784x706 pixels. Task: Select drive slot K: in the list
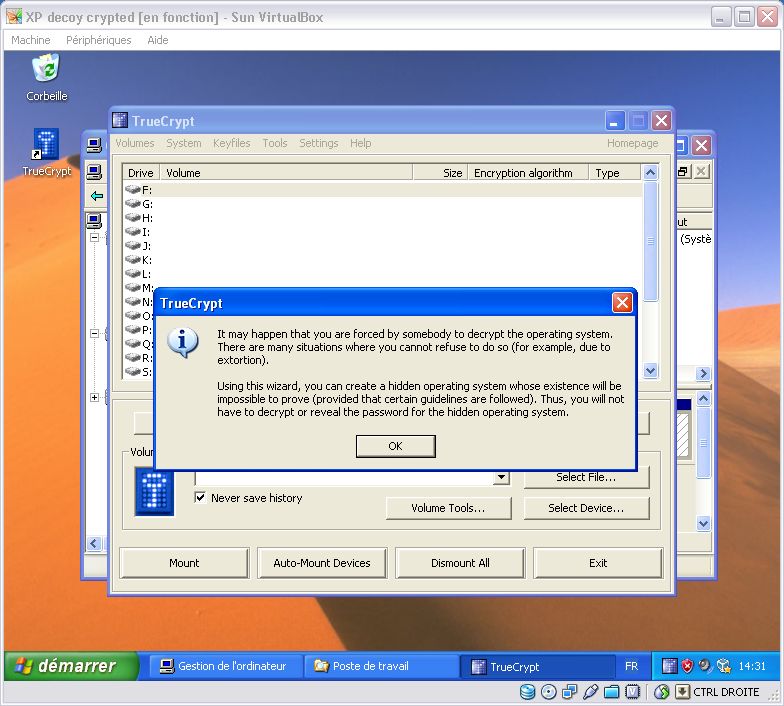(x=383, y=260)
